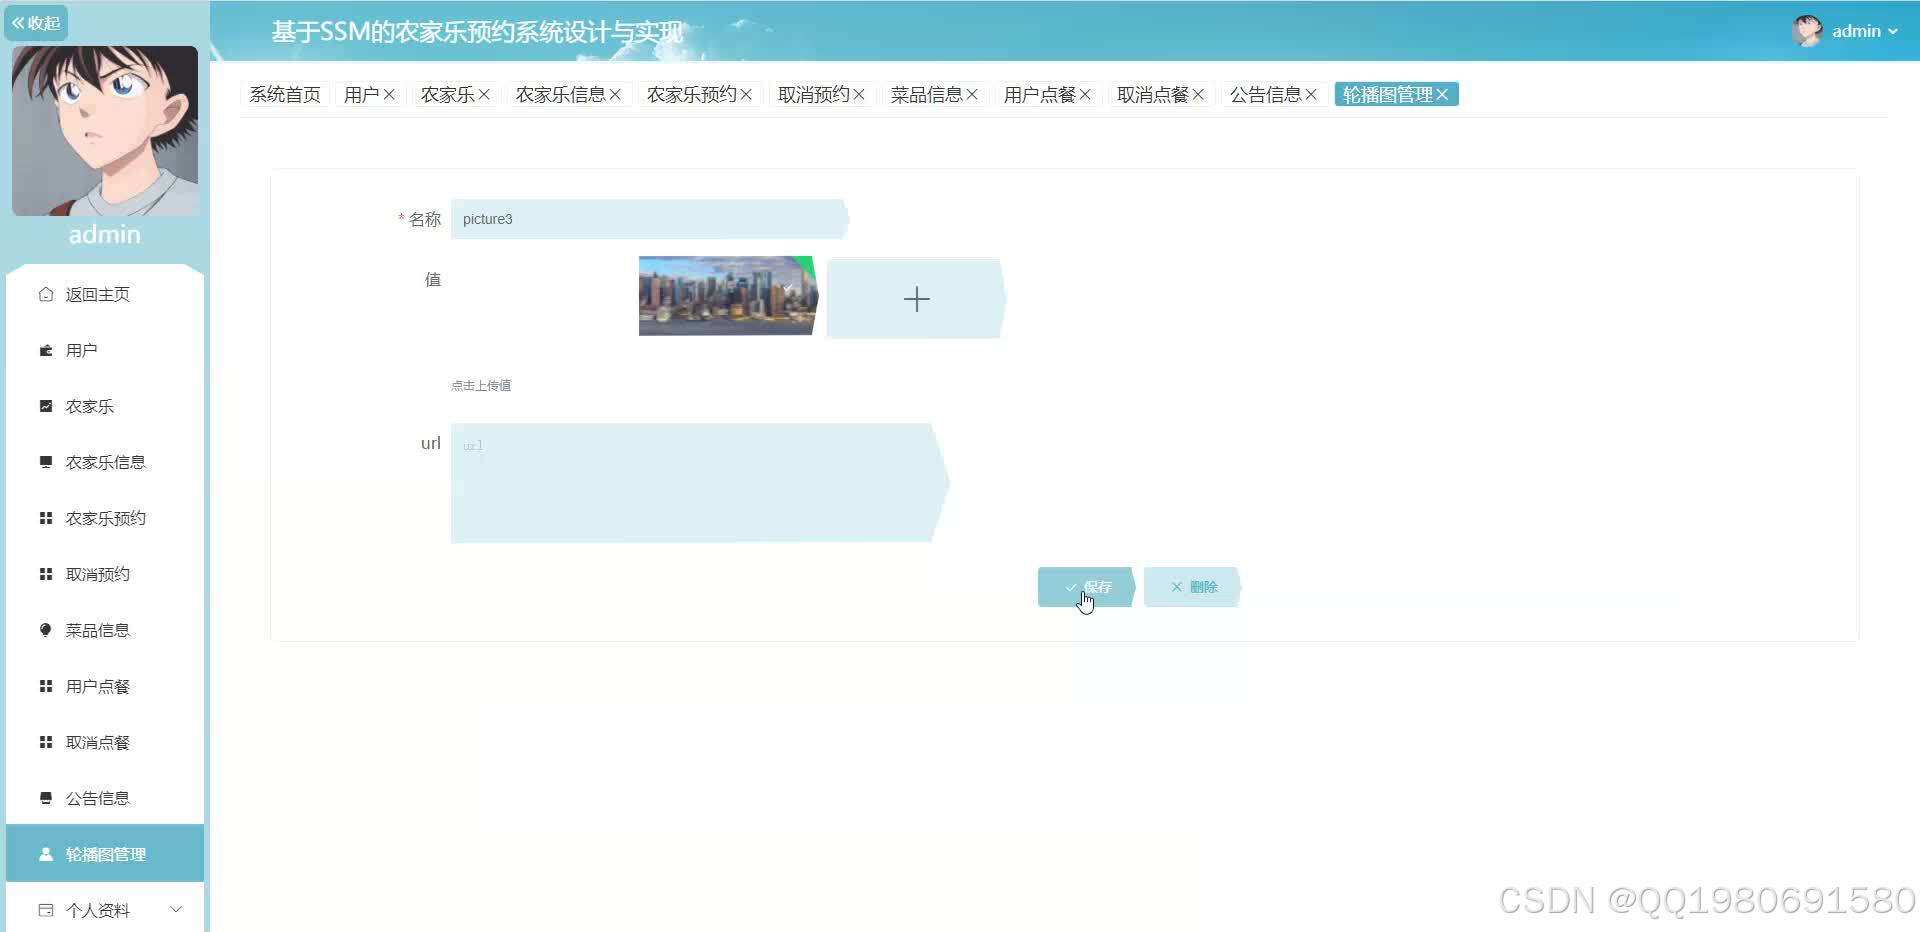Close the 公告信息 tab
1920x932 pixels.
pos(1311,94)
